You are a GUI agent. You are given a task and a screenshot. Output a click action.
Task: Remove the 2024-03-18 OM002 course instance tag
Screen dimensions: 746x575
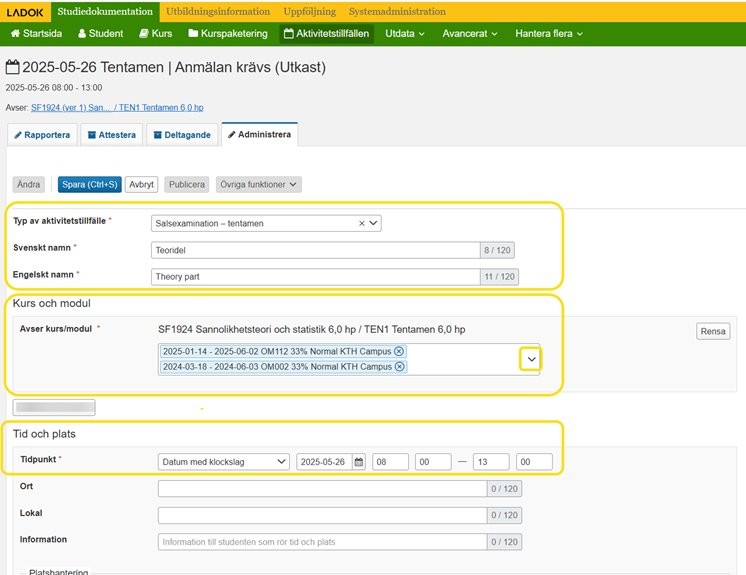pos(400,367)
